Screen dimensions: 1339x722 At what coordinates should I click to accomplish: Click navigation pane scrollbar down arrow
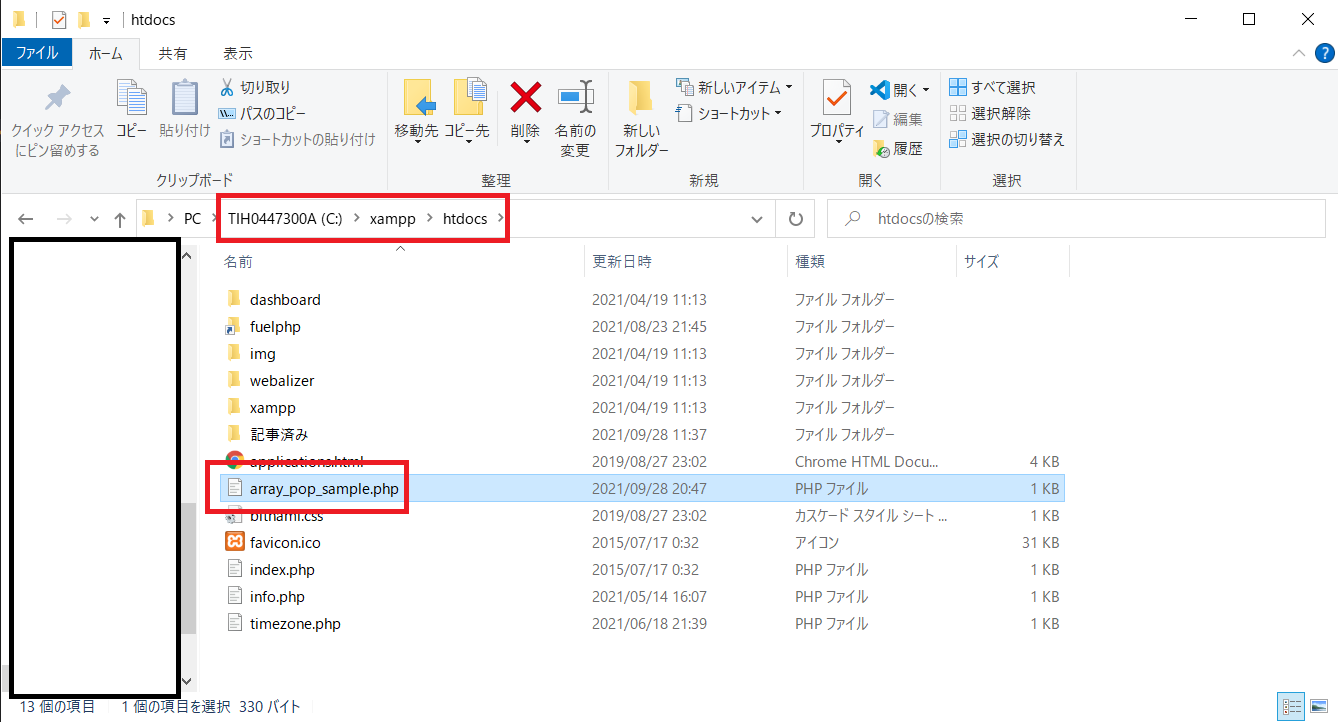coord(188,680)
